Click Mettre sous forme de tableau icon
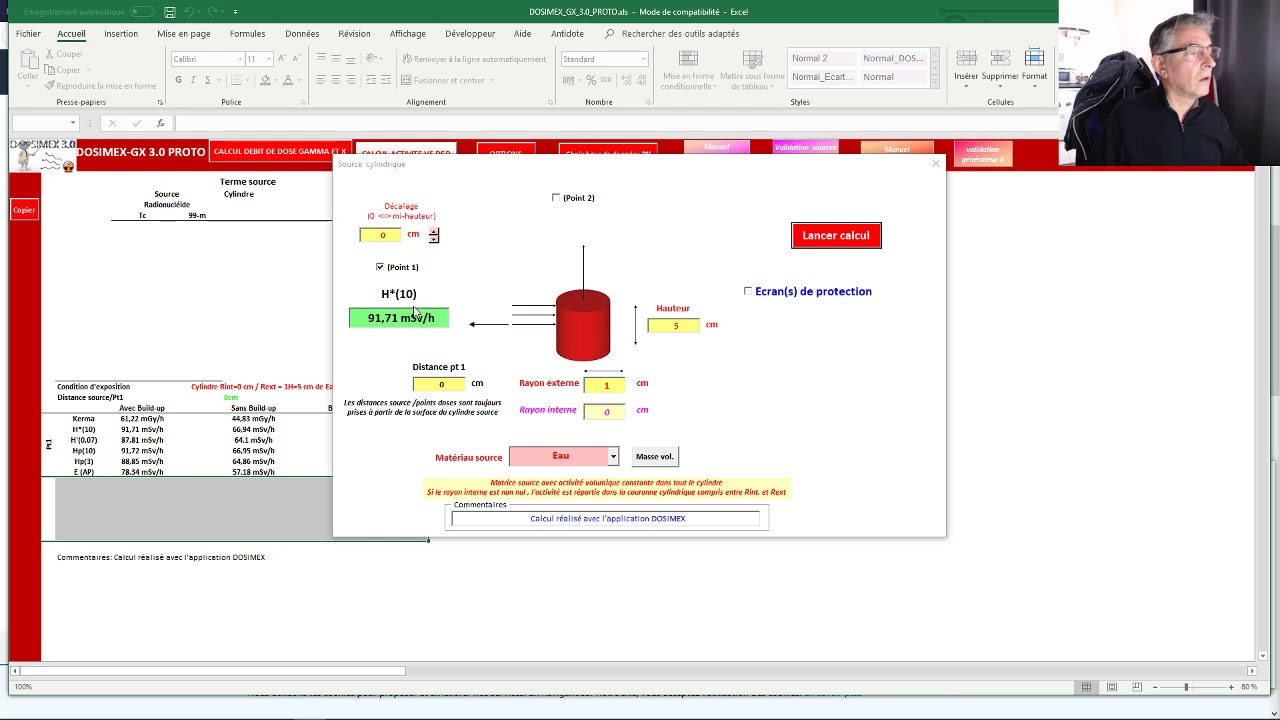This screenshot has height=720, width=1280. click(x=752, y=69)
